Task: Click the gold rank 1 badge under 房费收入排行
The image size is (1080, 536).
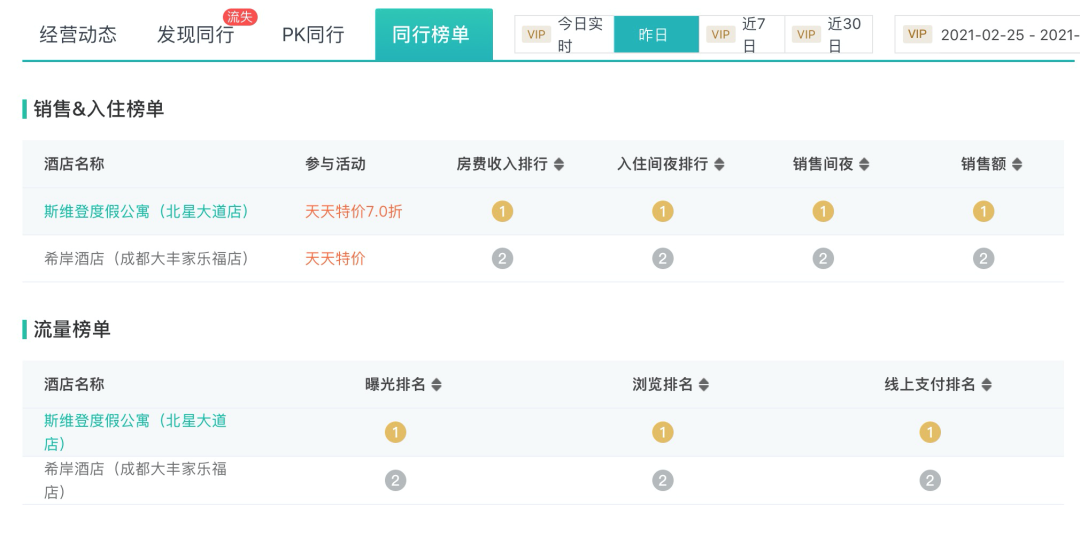Action: pos(502,212)
